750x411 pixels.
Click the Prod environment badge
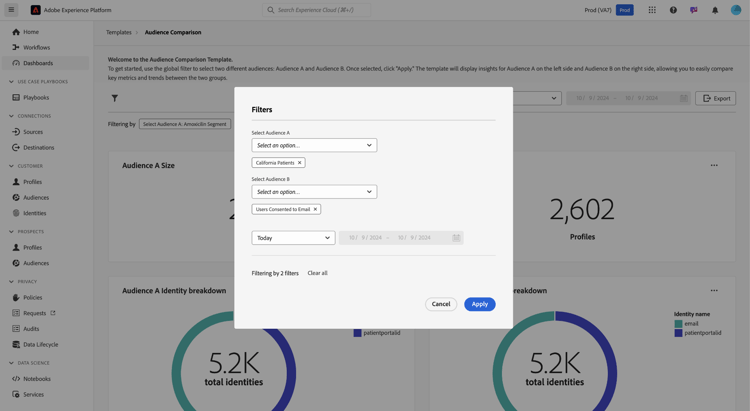[x=625, y=10]
